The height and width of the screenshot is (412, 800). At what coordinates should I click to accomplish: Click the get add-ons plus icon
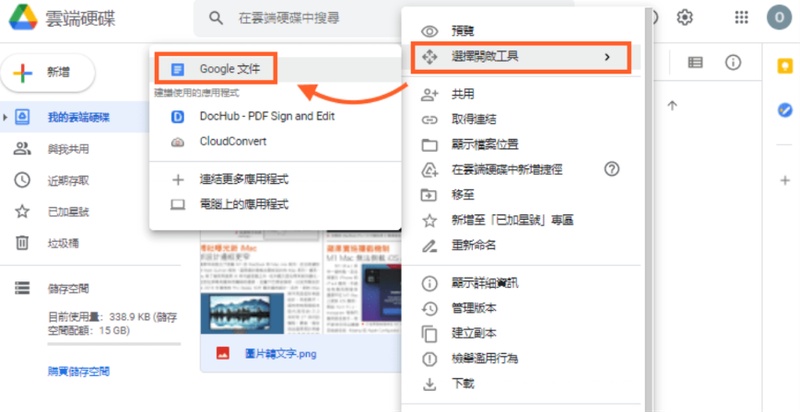tap(785, 181)
